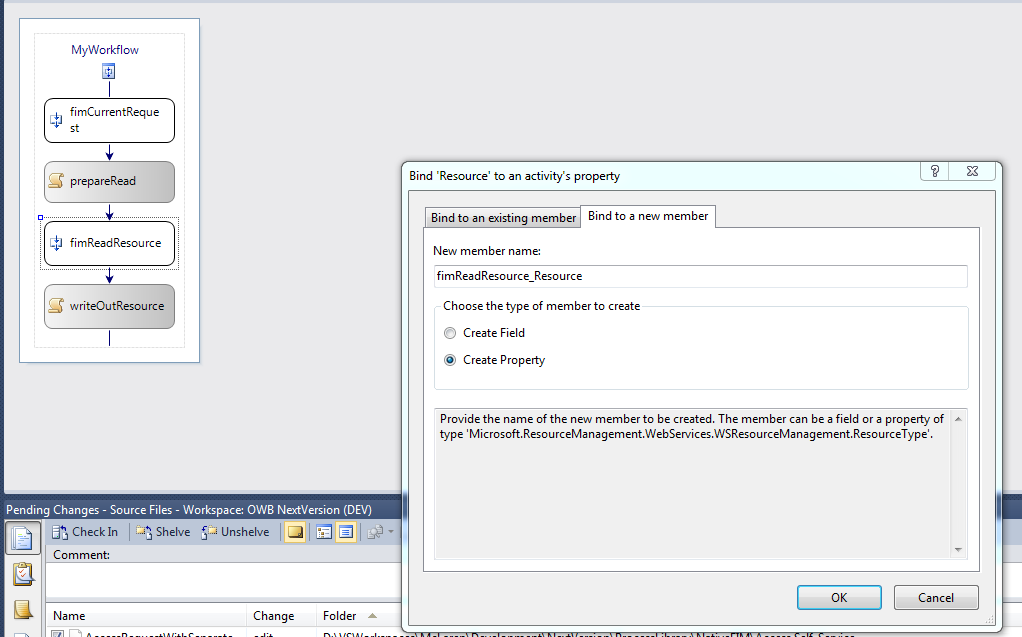This screenshot has width=1022, height=637.
Task: Sort by the Change column header
Action: [281, 615]
